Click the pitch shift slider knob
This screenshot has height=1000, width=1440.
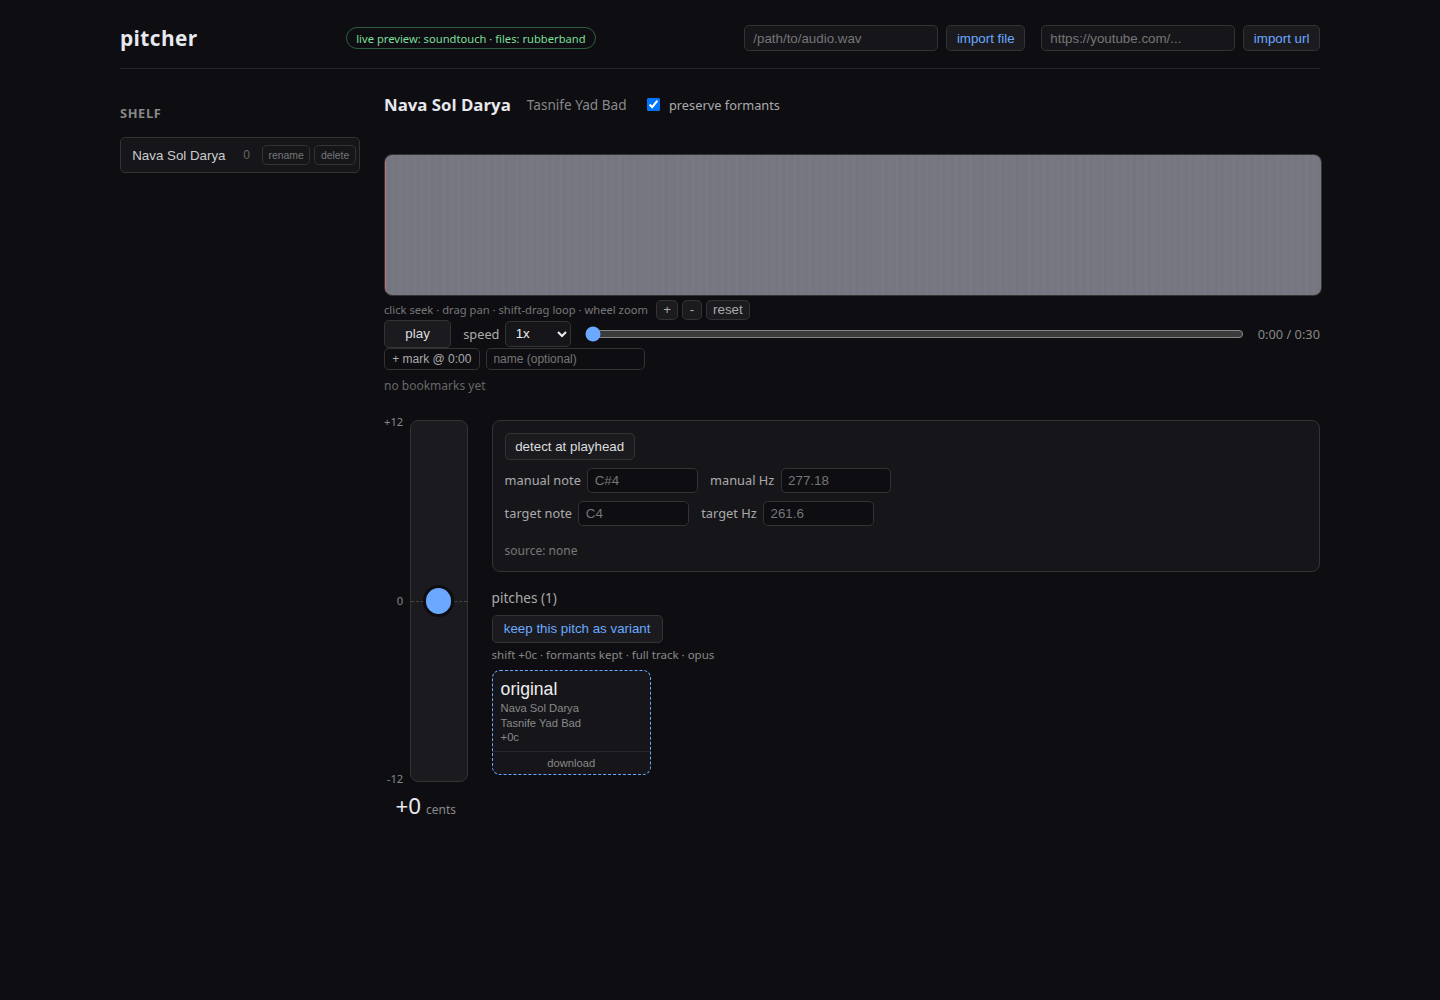(x=438, y=601)
